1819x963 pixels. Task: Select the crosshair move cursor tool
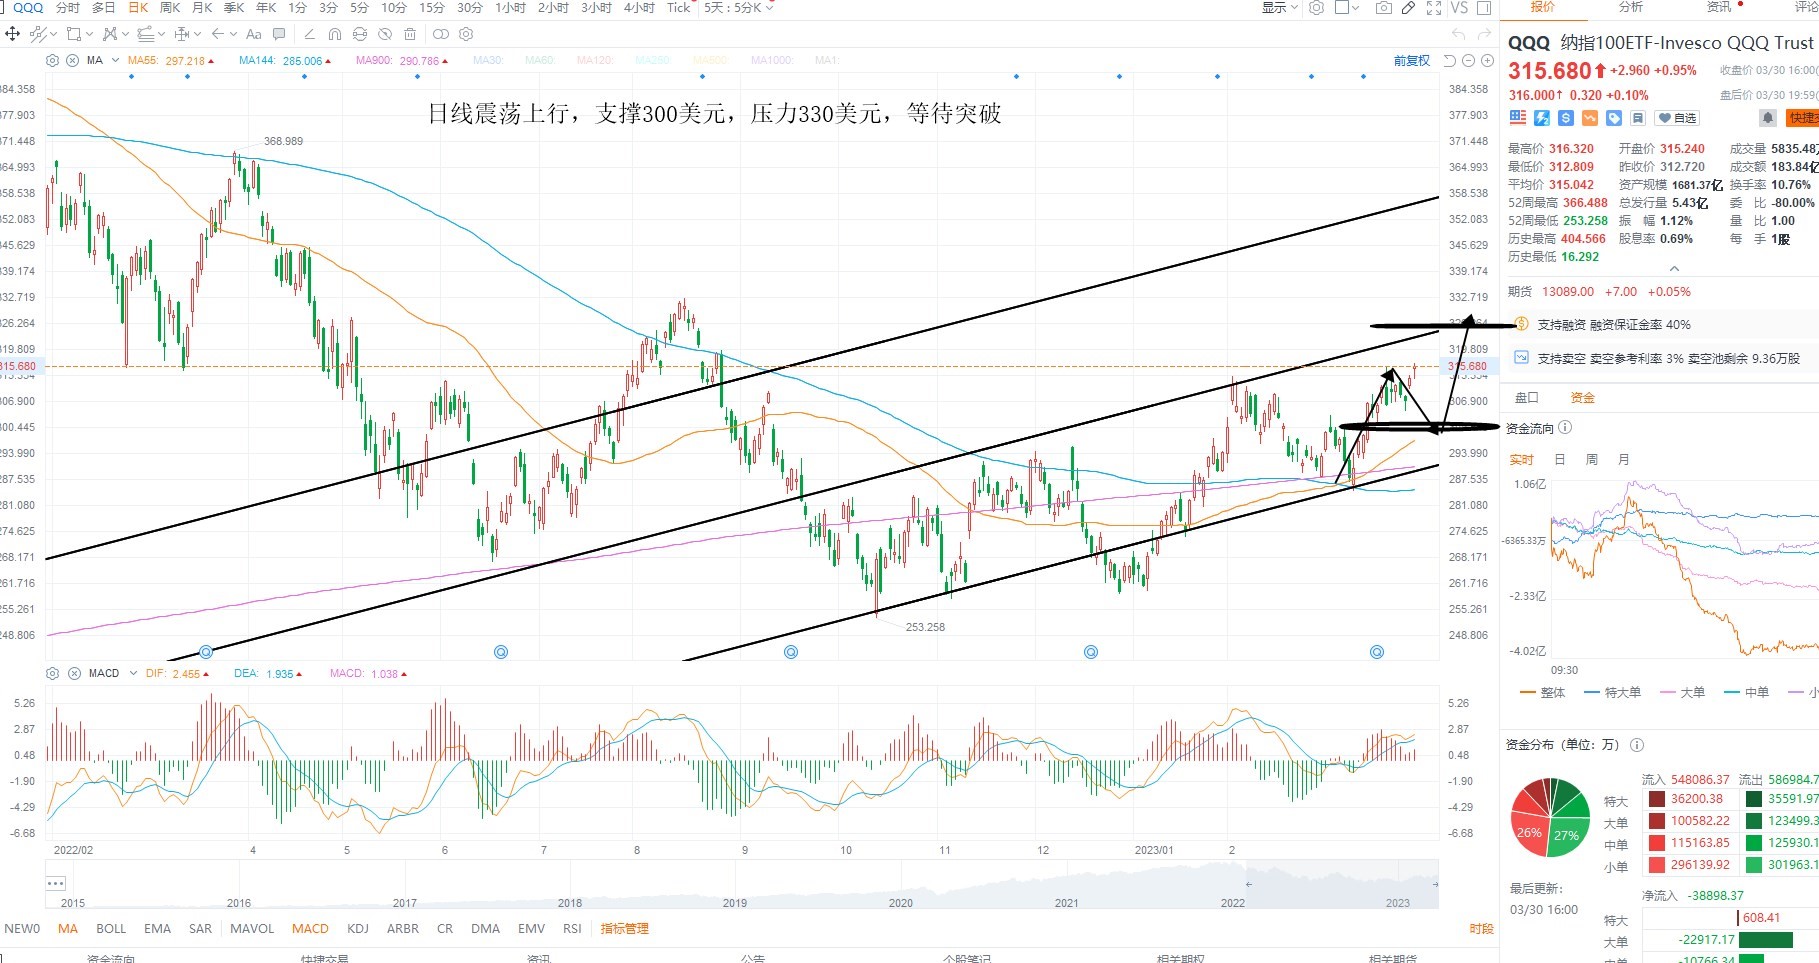12,34
